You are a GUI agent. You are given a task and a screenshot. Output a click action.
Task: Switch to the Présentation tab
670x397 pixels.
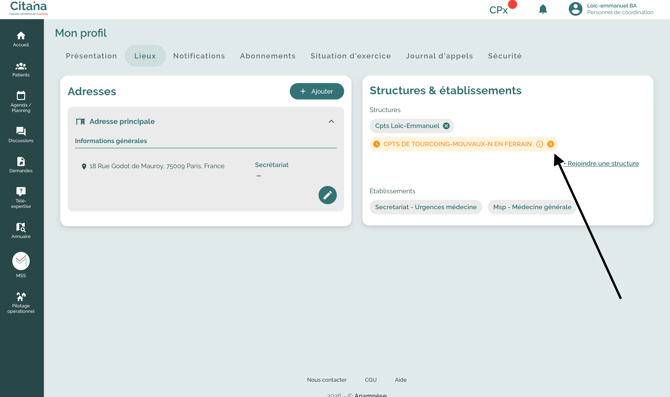91,56
